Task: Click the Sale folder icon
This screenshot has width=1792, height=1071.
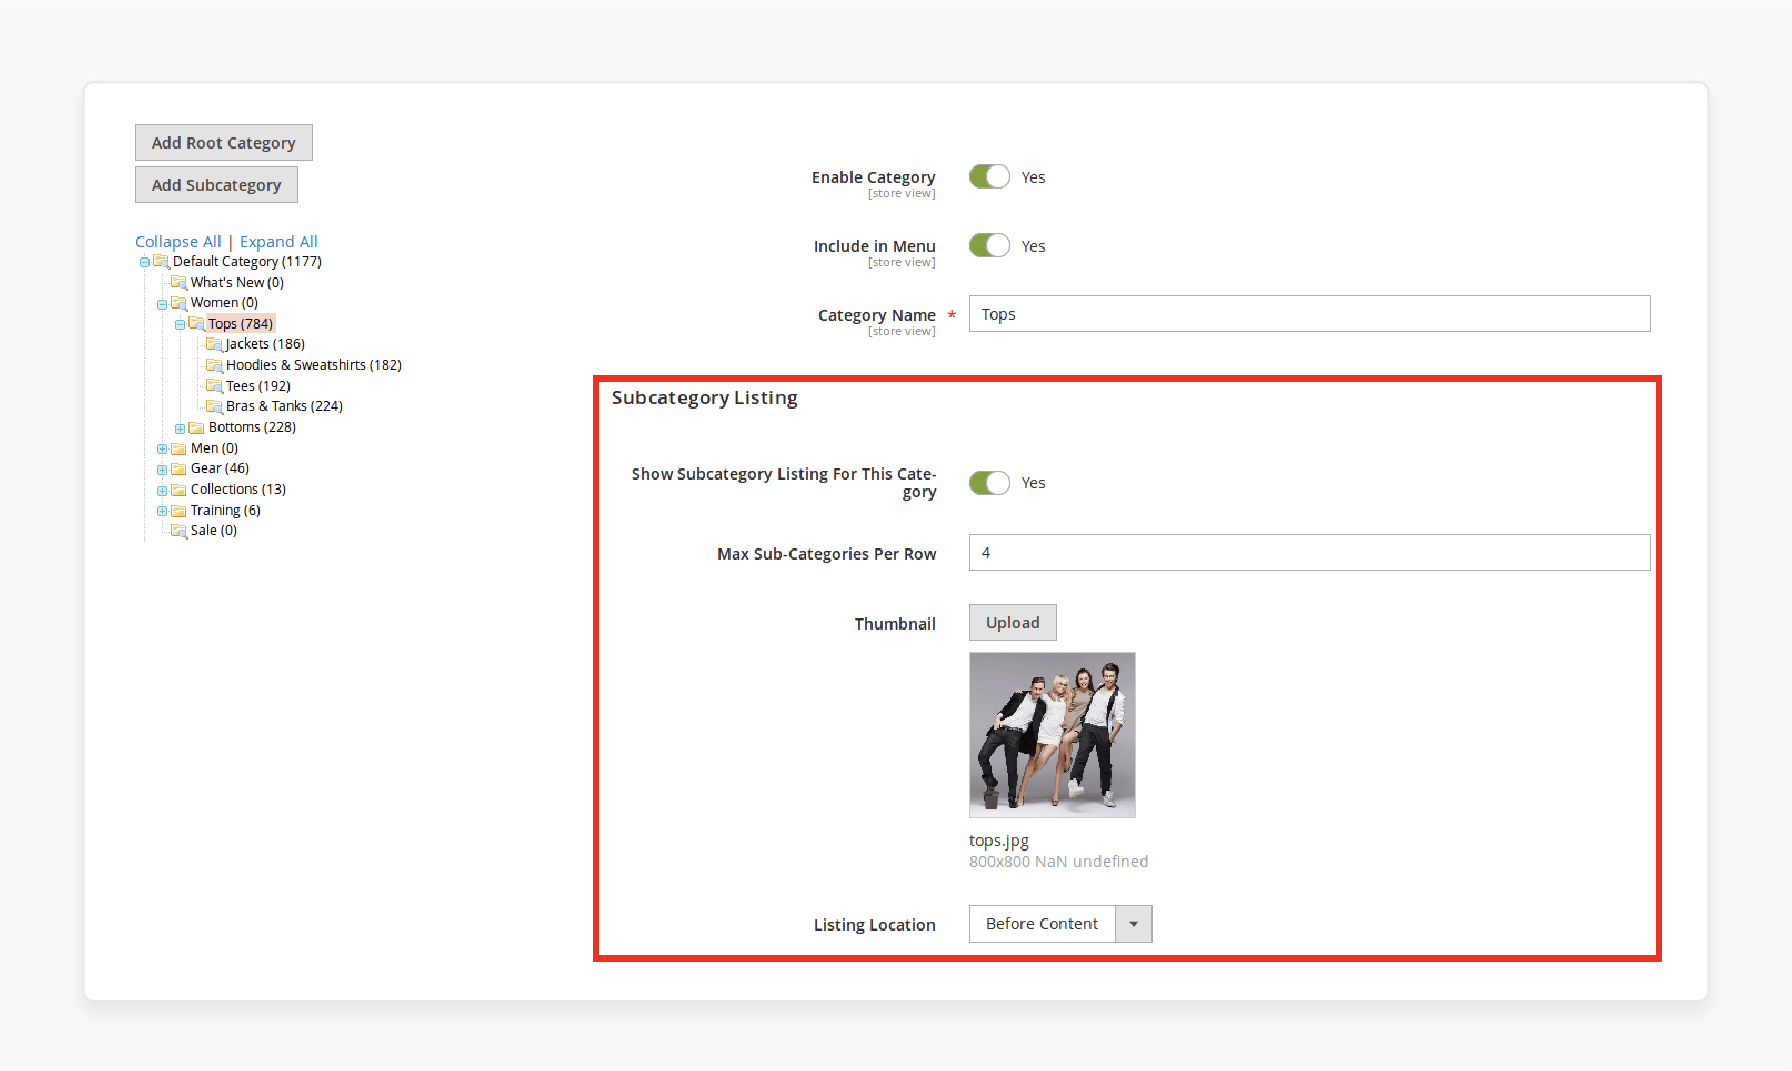Action: (x=179, y=531)
